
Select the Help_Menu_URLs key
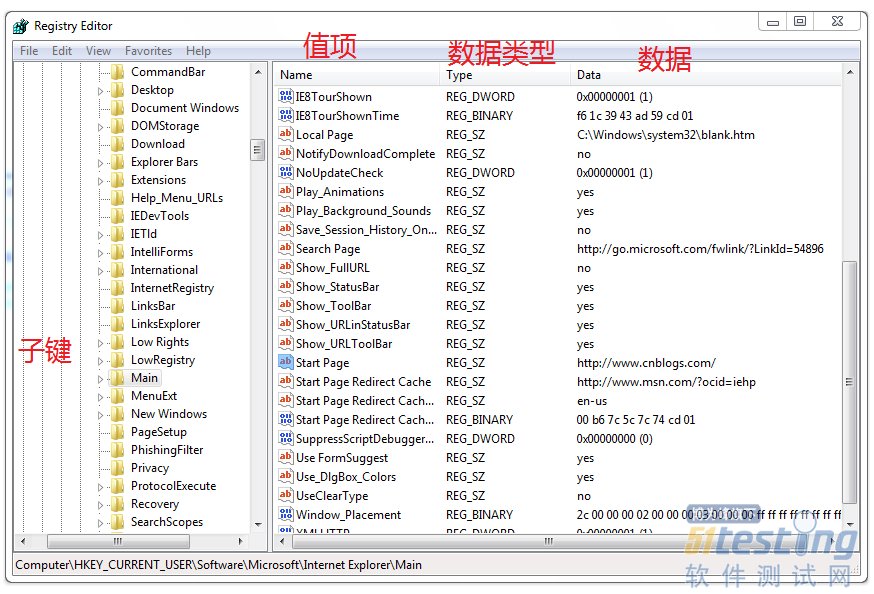coord(177,198)
